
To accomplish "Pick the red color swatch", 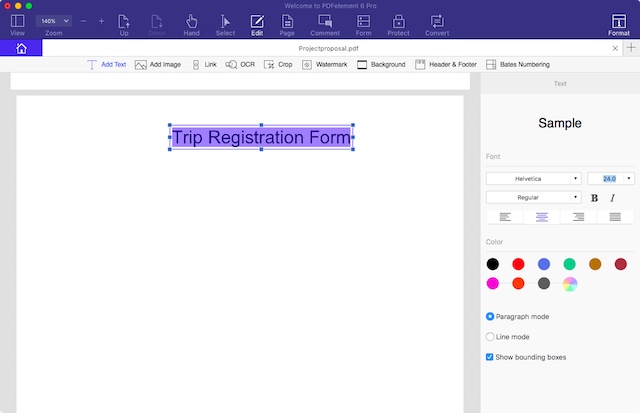I will pos(518,264).
